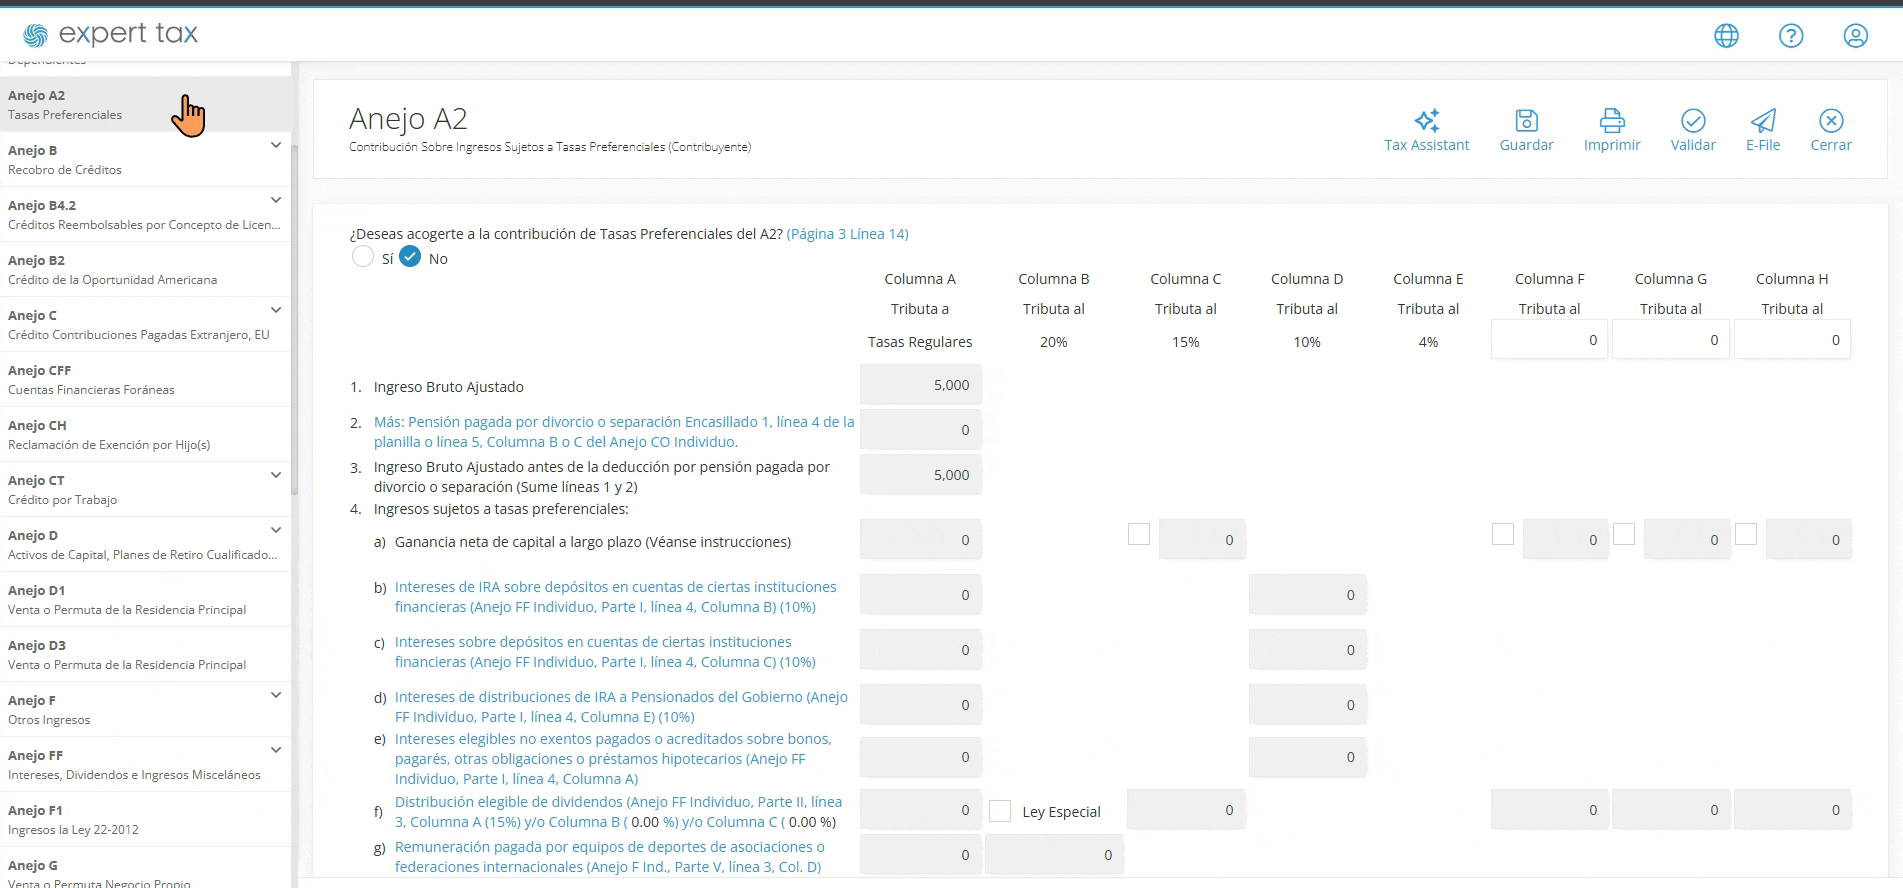Select the No radio option
Screen dimensions: 1903x888
coord(410,257)
